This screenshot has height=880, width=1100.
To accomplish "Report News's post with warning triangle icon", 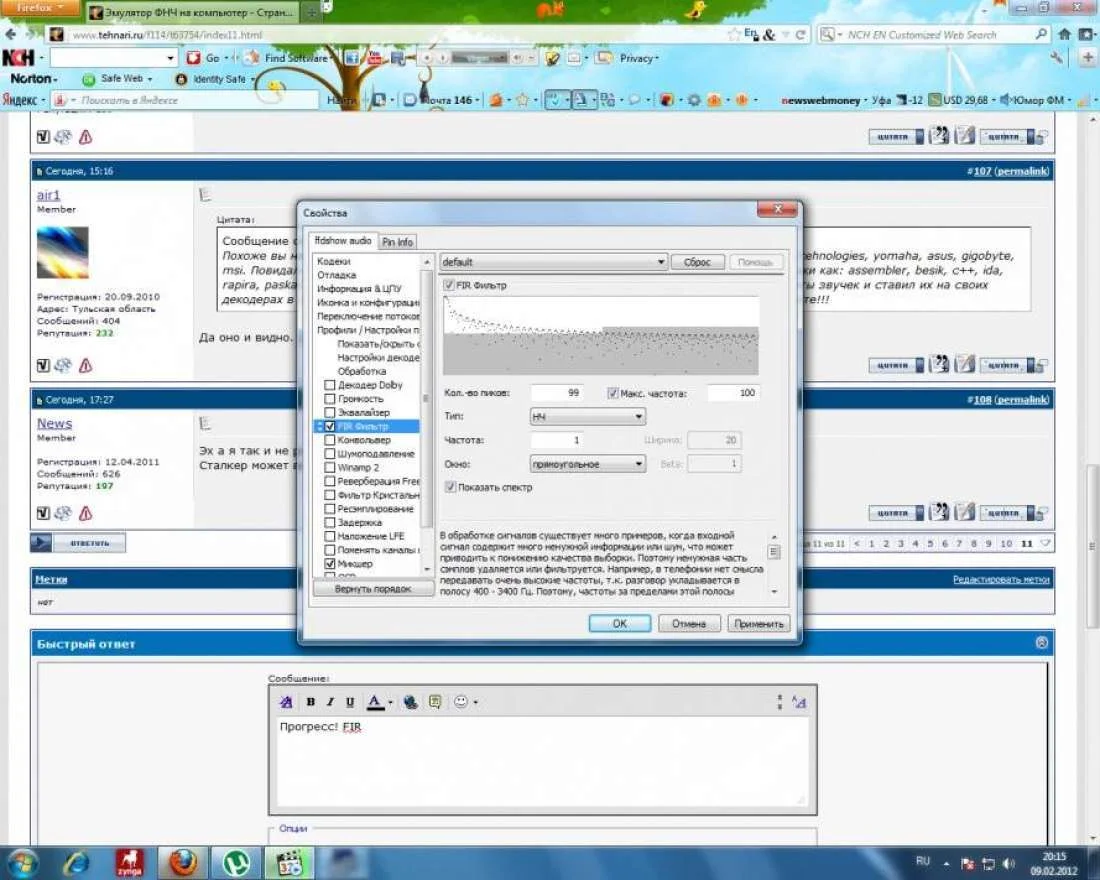I will pos(86,514).
